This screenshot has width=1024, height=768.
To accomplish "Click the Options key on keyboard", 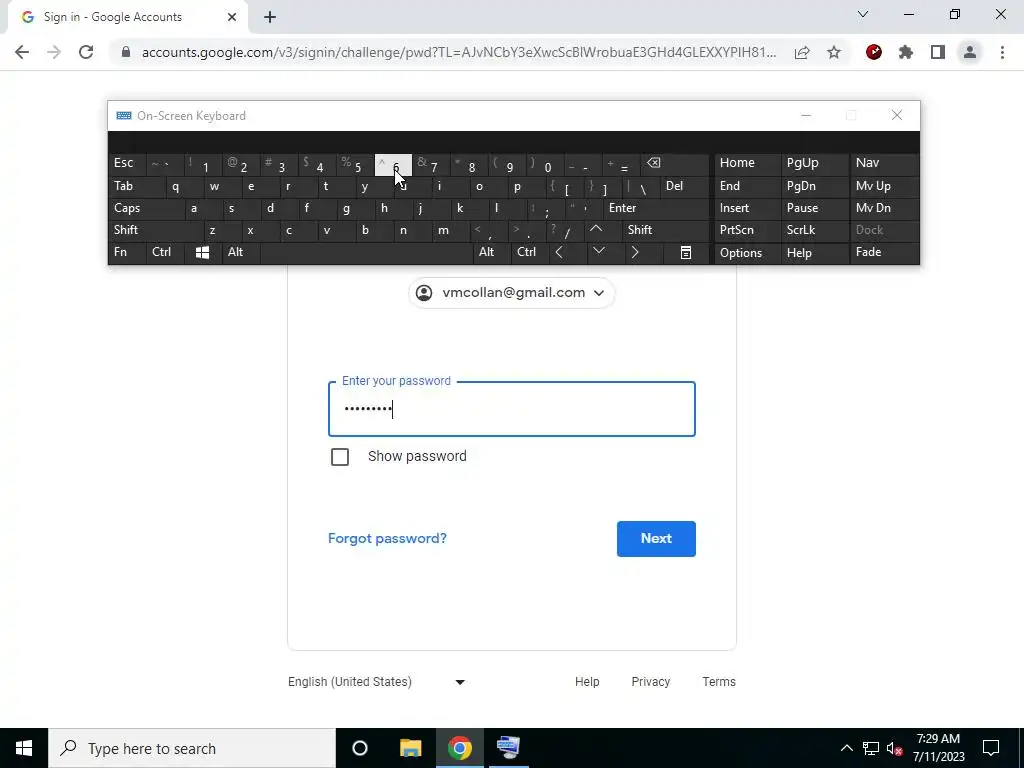I will pyautogui.click(x=747, y=253).
